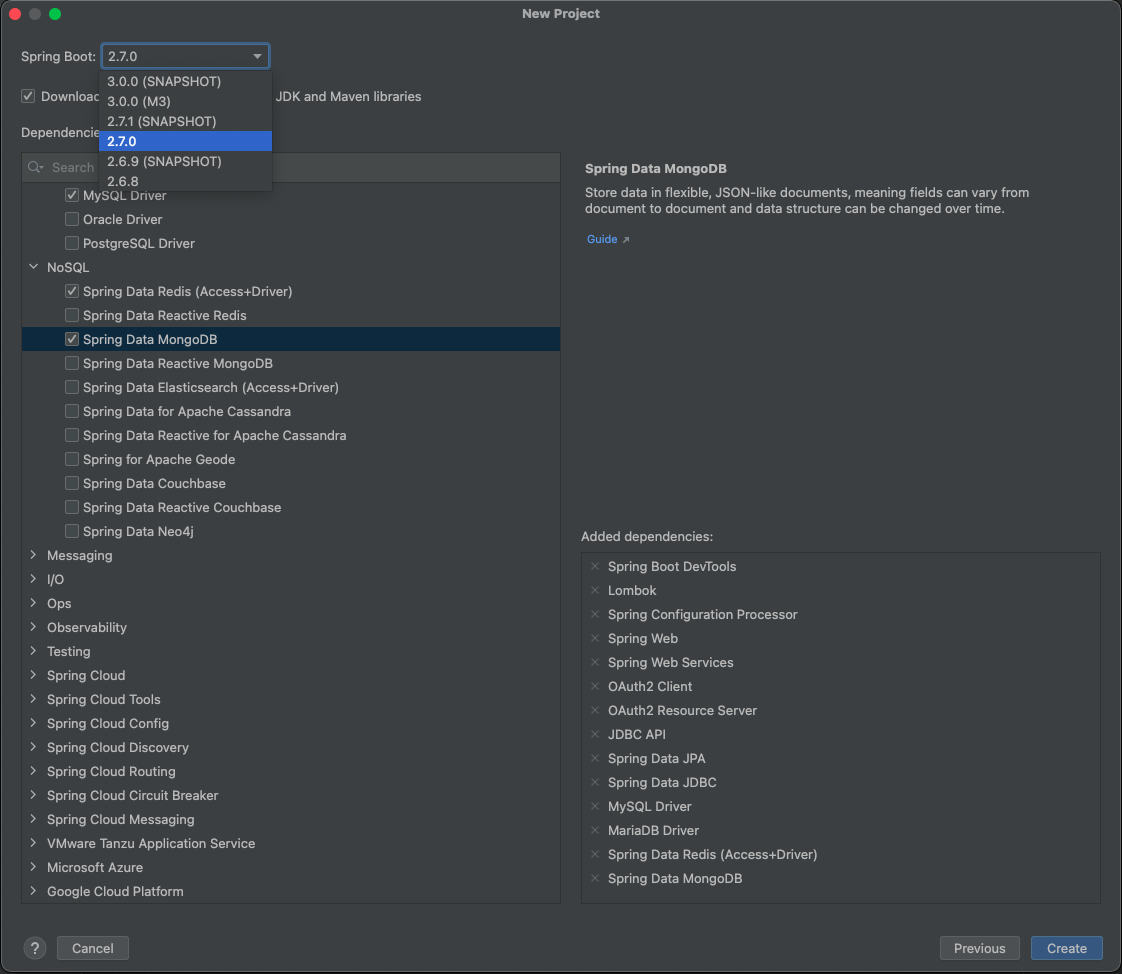Click the dependency Search field
Screen dimensions: 1122x974
point(291,167)
